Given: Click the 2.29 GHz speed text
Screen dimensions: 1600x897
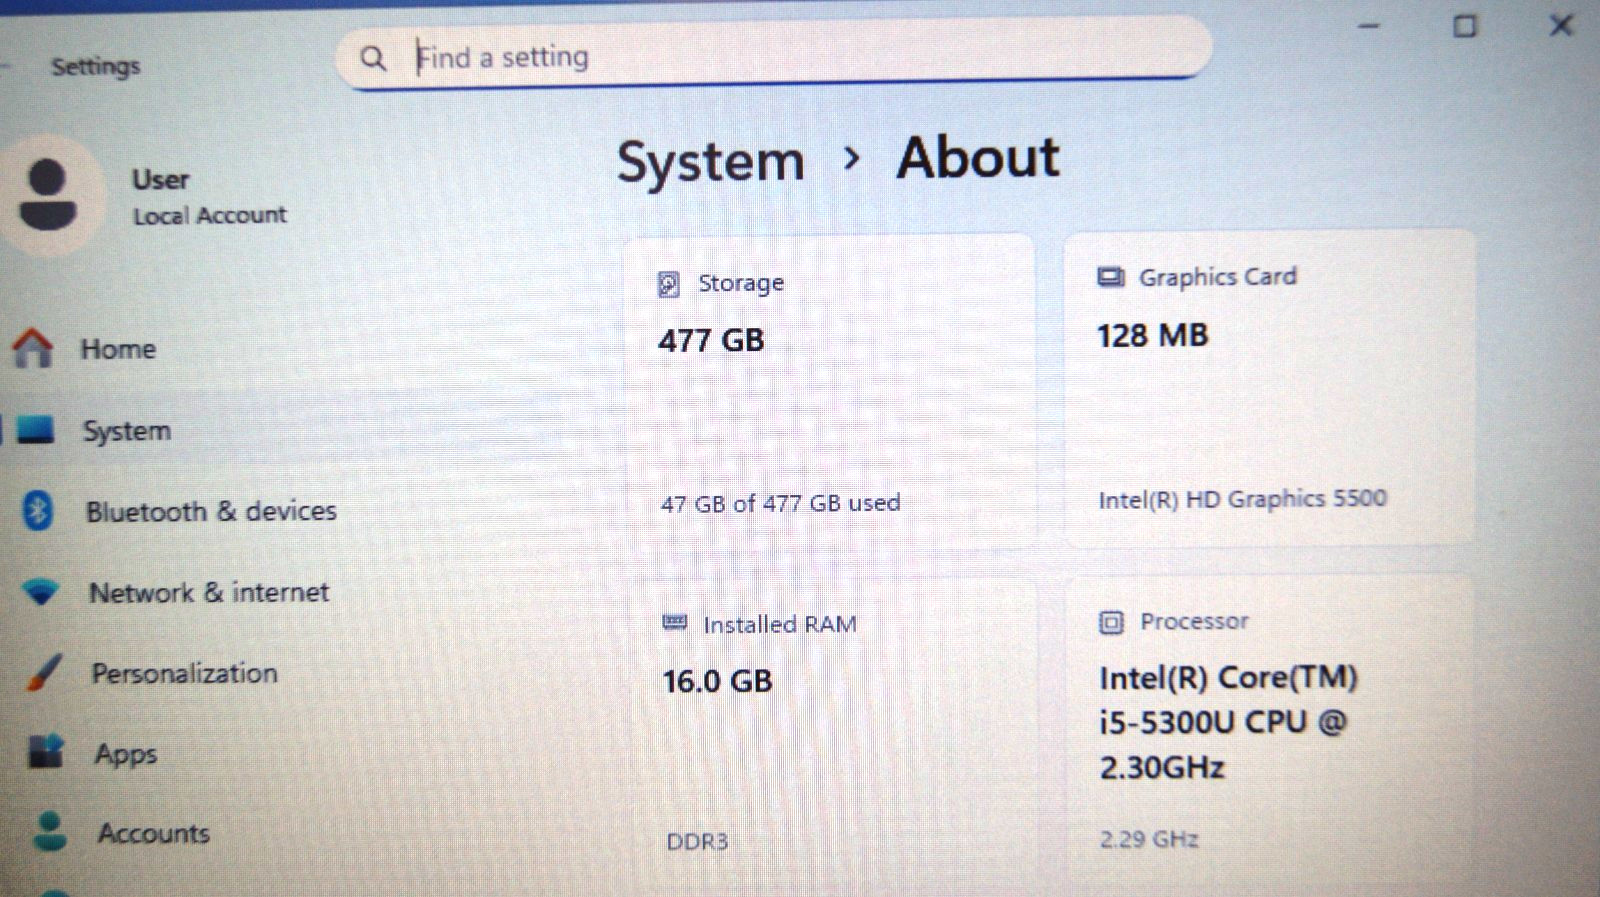Looking at the screenshot, I should [x=1148, y=839].
